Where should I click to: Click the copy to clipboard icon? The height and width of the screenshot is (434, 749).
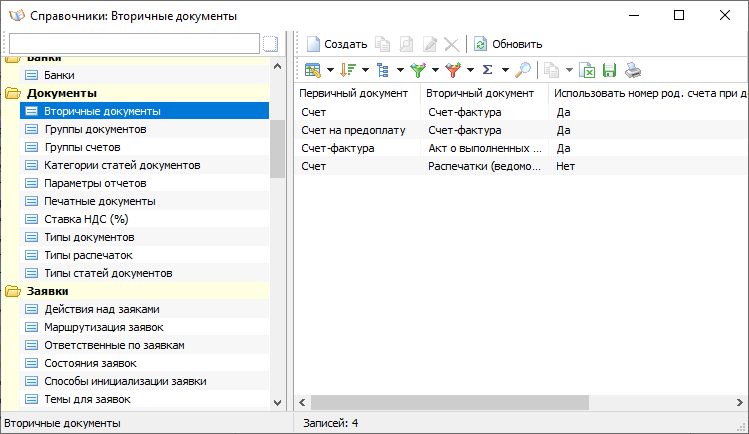552,70
